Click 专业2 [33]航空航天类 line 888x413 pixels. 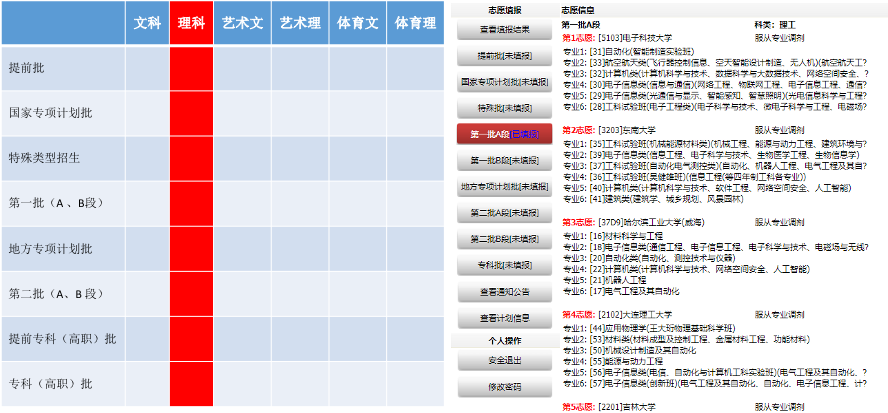[715, 62]
